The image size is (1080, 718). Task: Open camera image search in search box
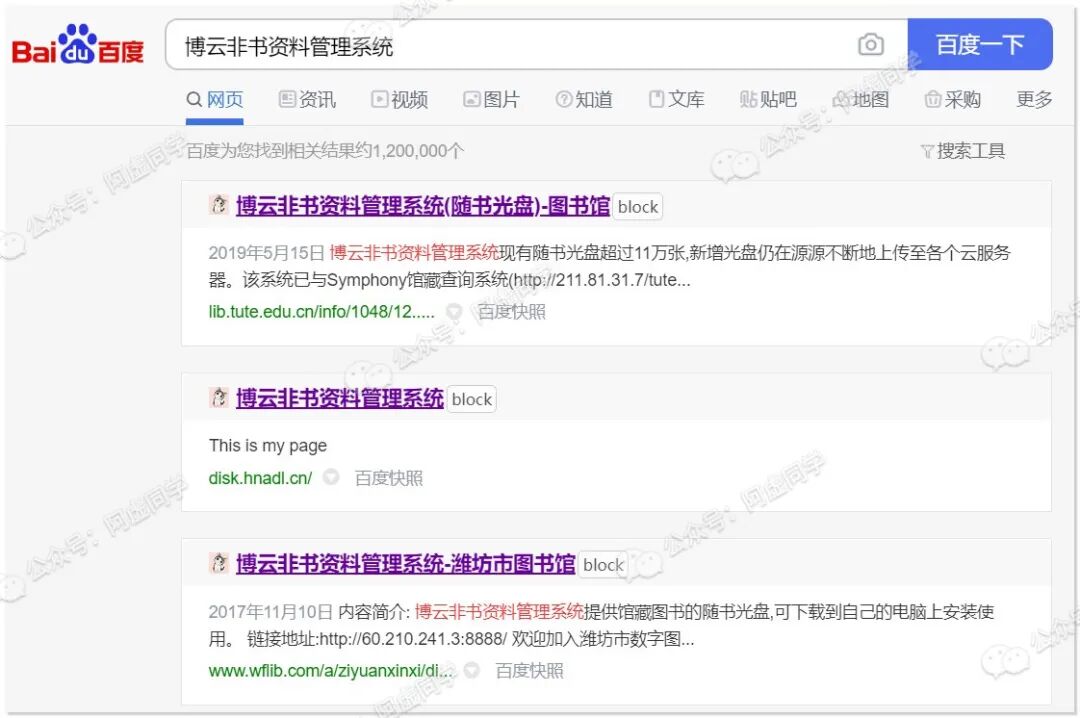tap(871, 45)
